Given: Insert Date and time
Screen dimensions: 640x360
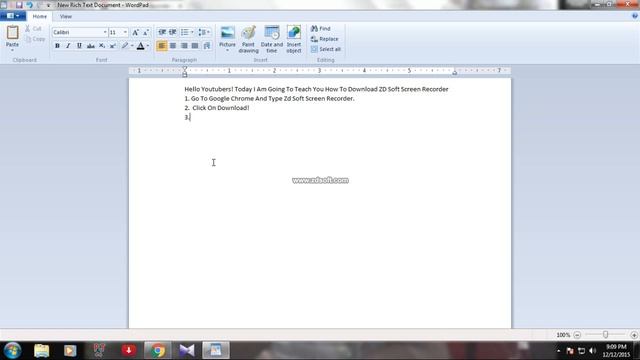Looking at the screenshot, I should [x=271, y=39].
